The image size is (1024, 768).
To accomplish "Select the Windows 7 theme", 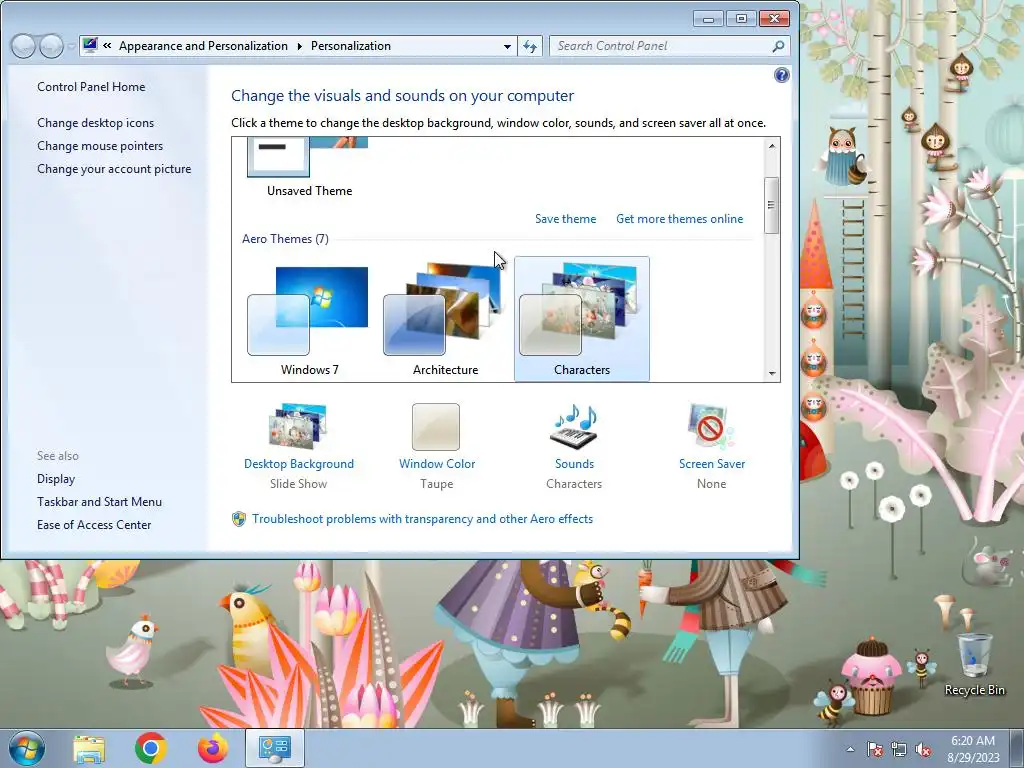I will coord(309,321).
